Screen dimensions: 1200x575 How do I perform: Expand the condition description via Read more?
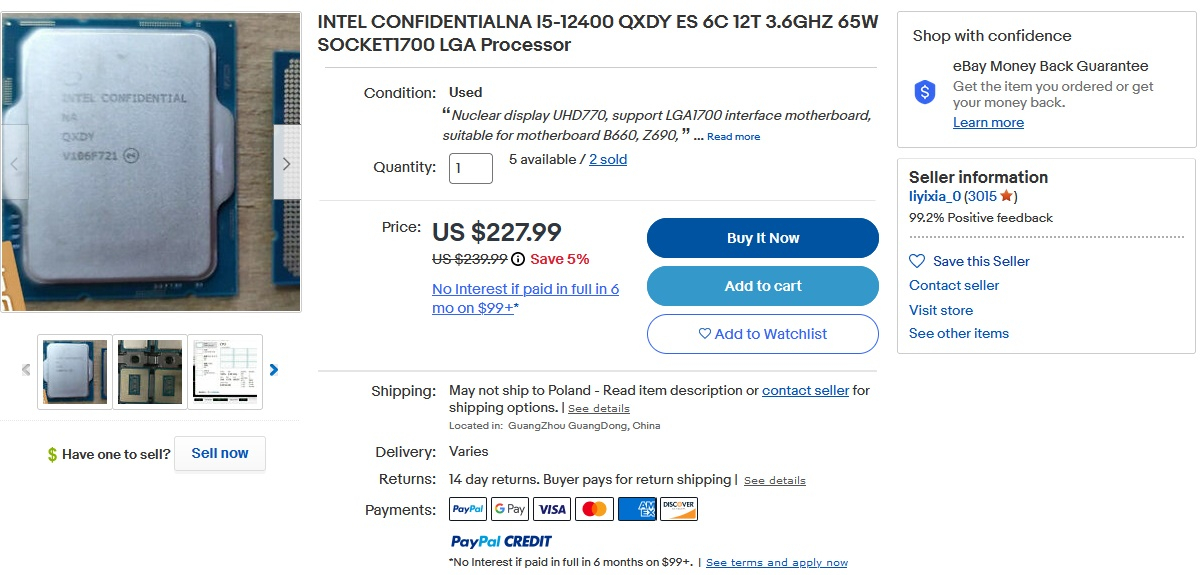coord(733,137)
